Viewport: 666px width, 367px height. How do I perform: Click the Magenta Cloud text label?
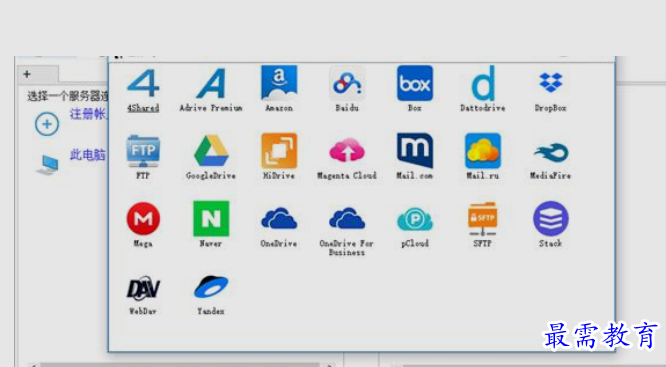click(x=347, y=175)
